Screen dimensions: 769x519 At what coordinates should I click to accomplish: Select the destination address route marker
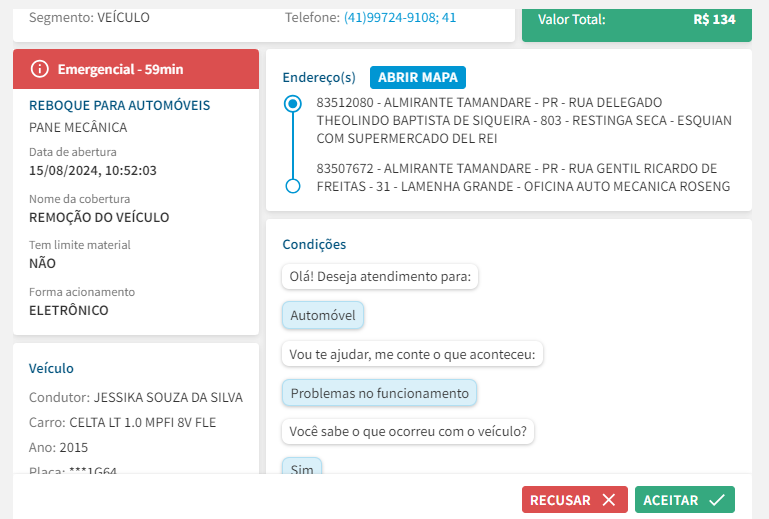tap(293, 186)
